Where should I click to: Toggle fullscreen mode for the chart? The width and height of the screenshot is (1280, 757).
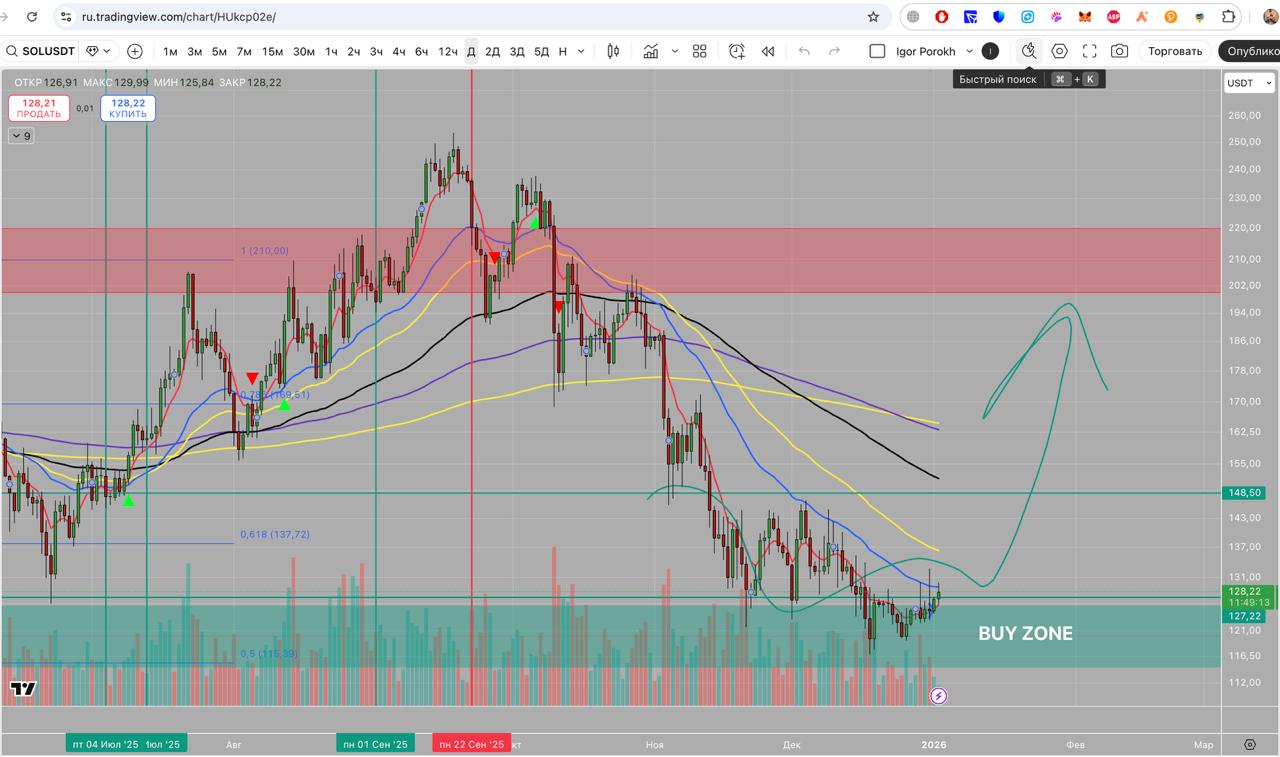click(x=1090, y=51)
